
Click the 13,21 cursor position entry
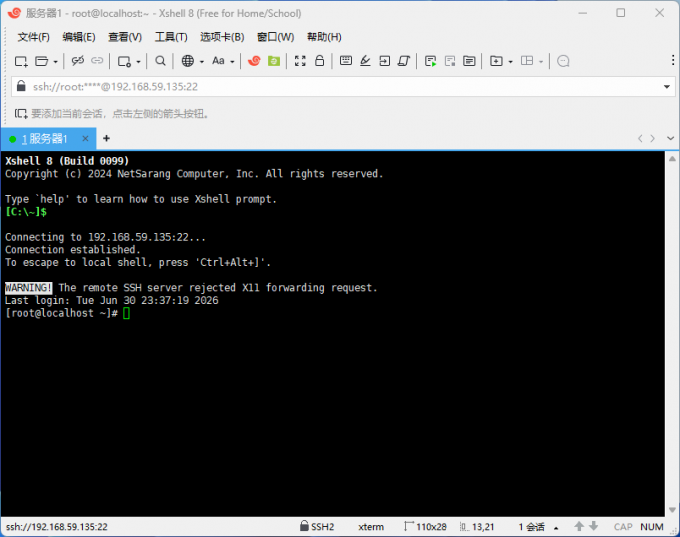pos(477,527)
